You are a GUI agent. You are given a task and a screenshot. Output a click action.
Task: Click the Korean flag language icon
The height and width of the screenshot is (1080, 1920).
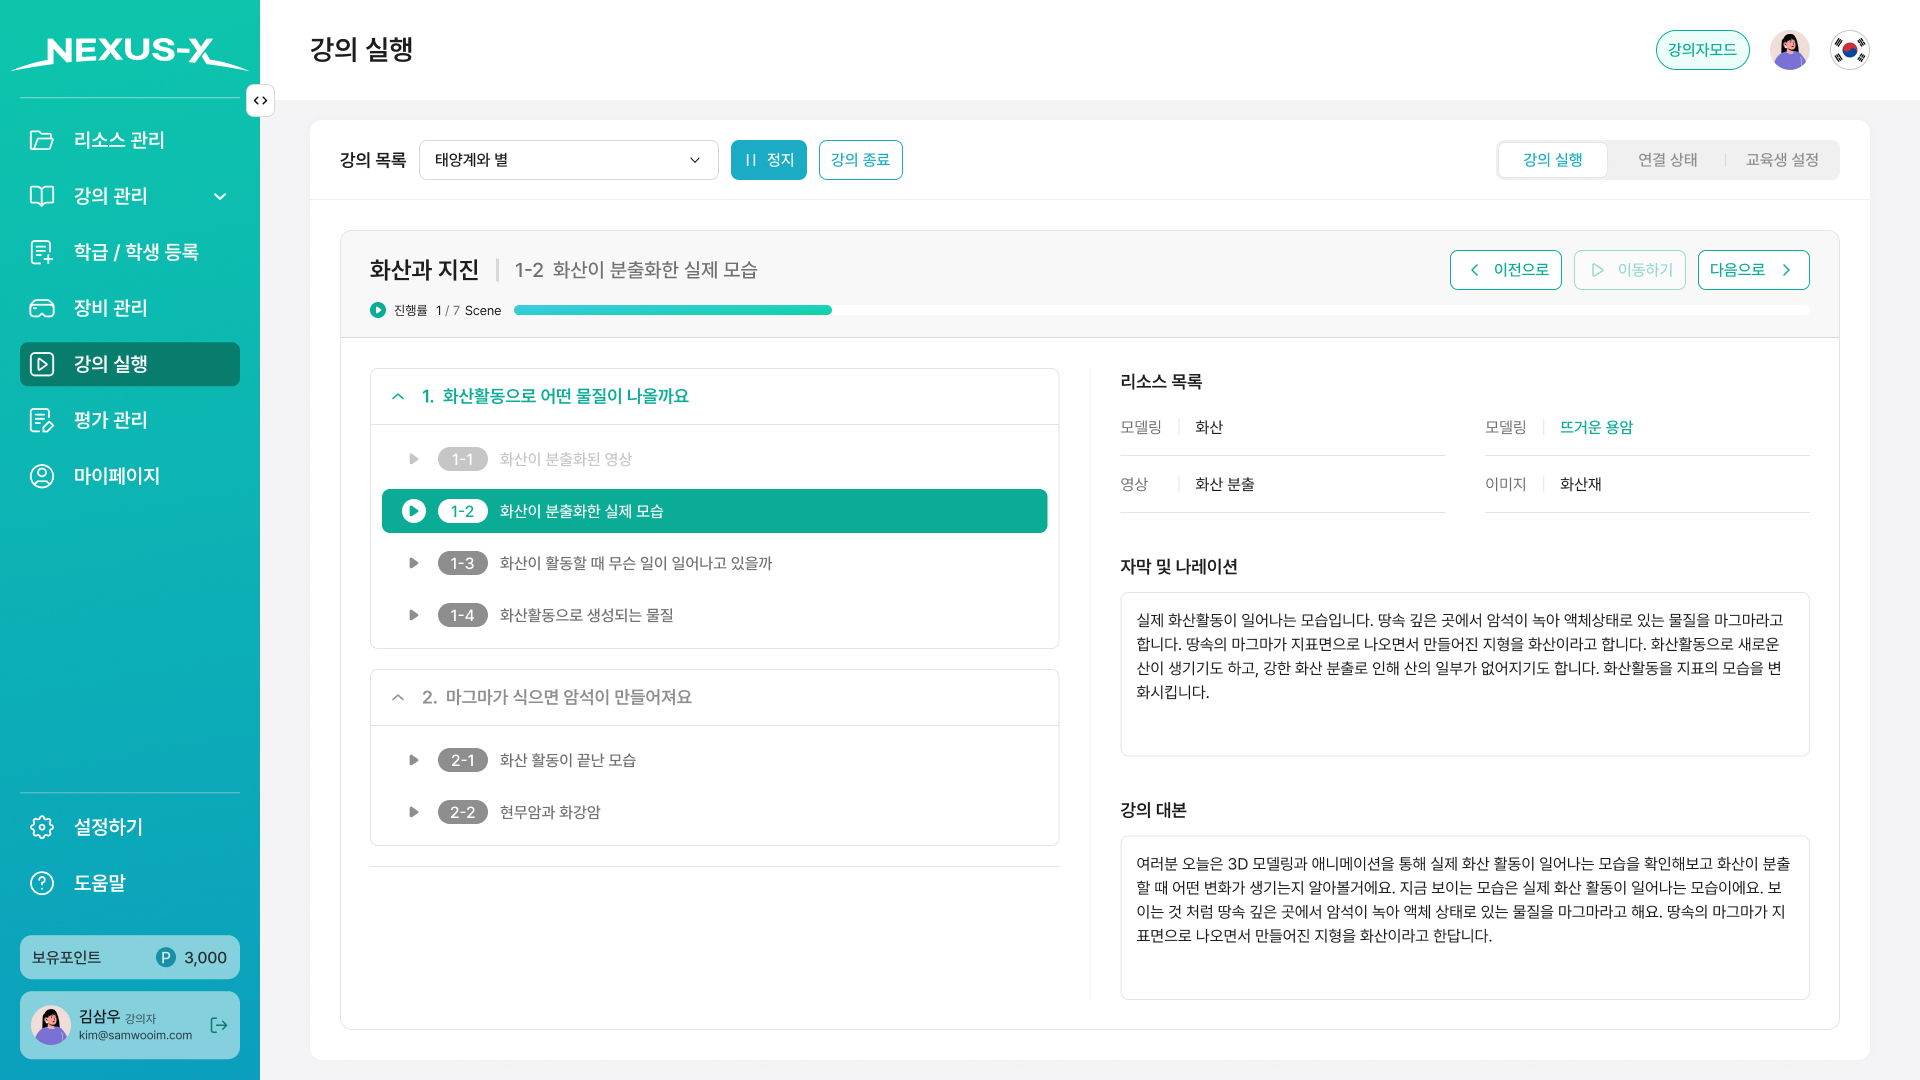(x=1849, y=49)
